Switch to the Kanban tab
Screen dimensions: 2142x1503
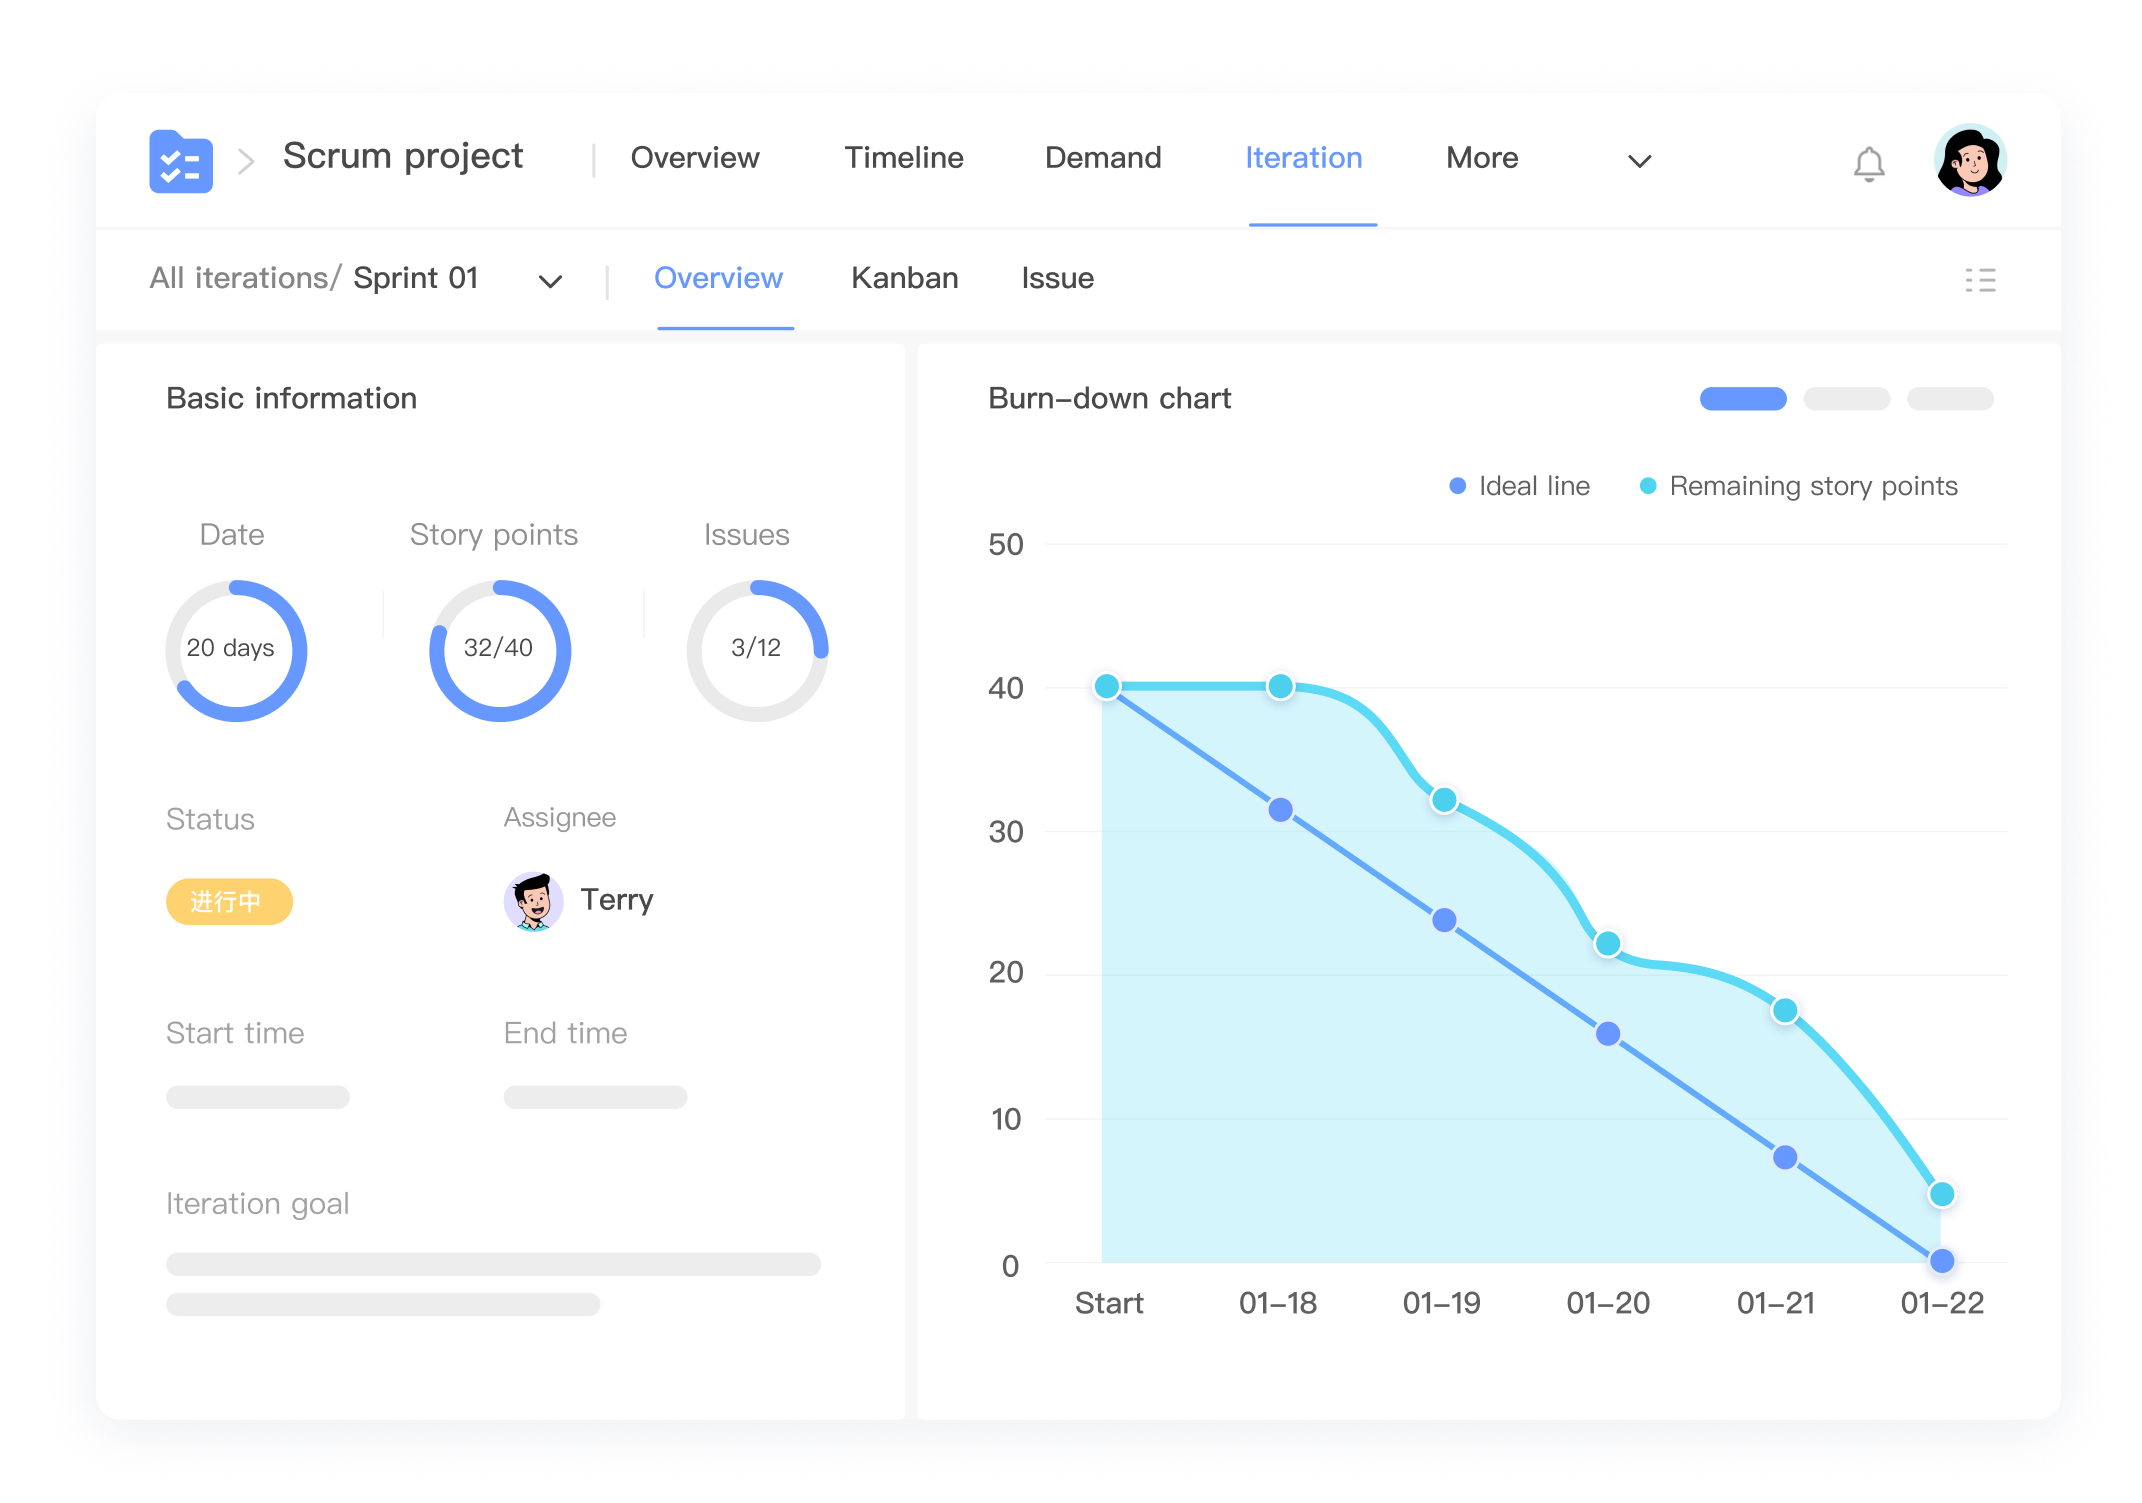[x=904, y=278]
